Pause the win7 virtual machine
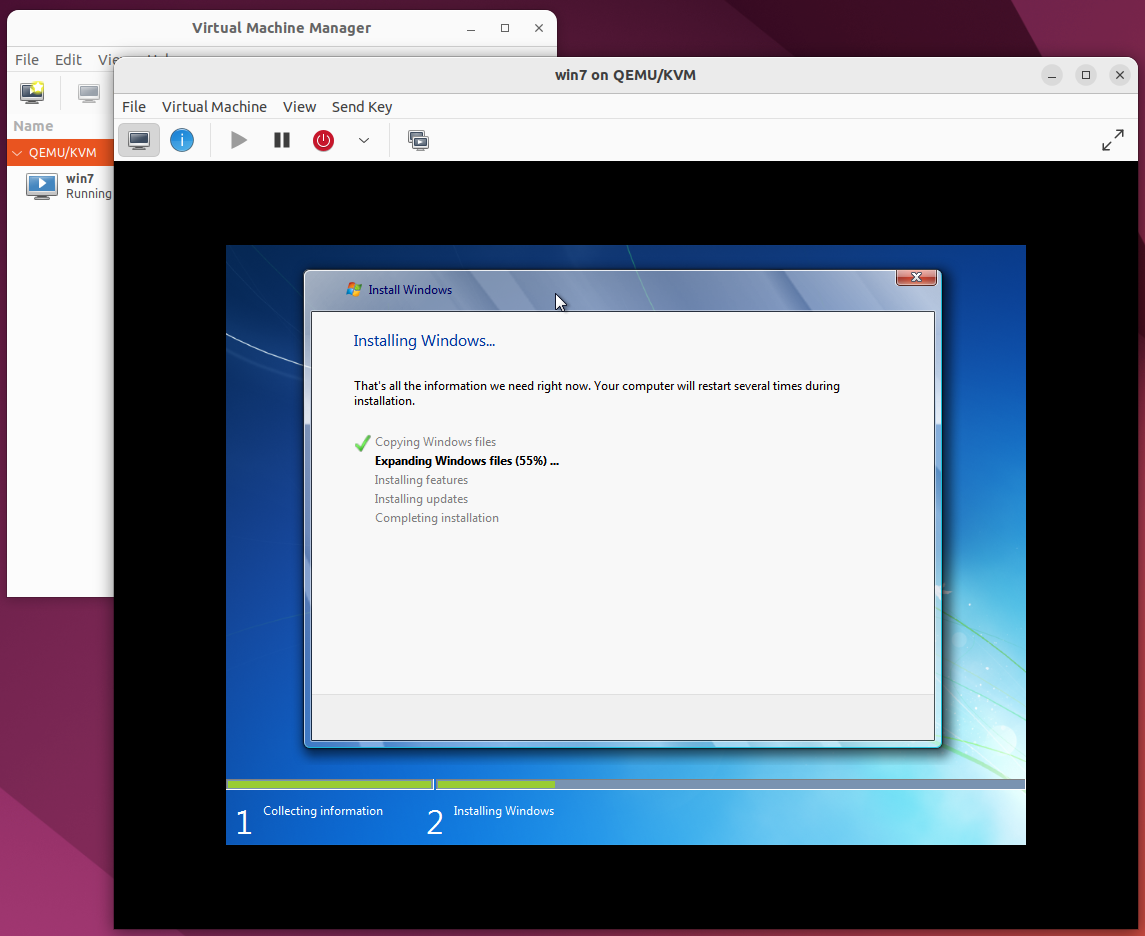Image resolution: width=1145 pixels, height=936 pixels. click(282, 140)
